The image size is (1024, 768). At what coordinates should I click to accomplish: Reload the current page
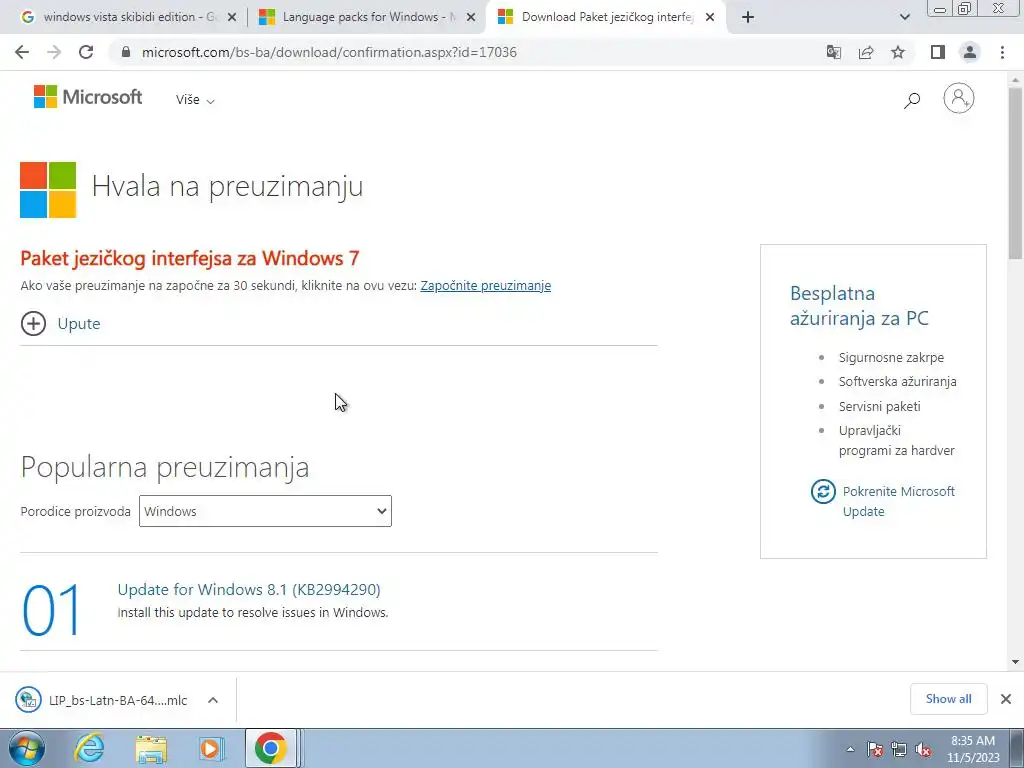(86, 52)
